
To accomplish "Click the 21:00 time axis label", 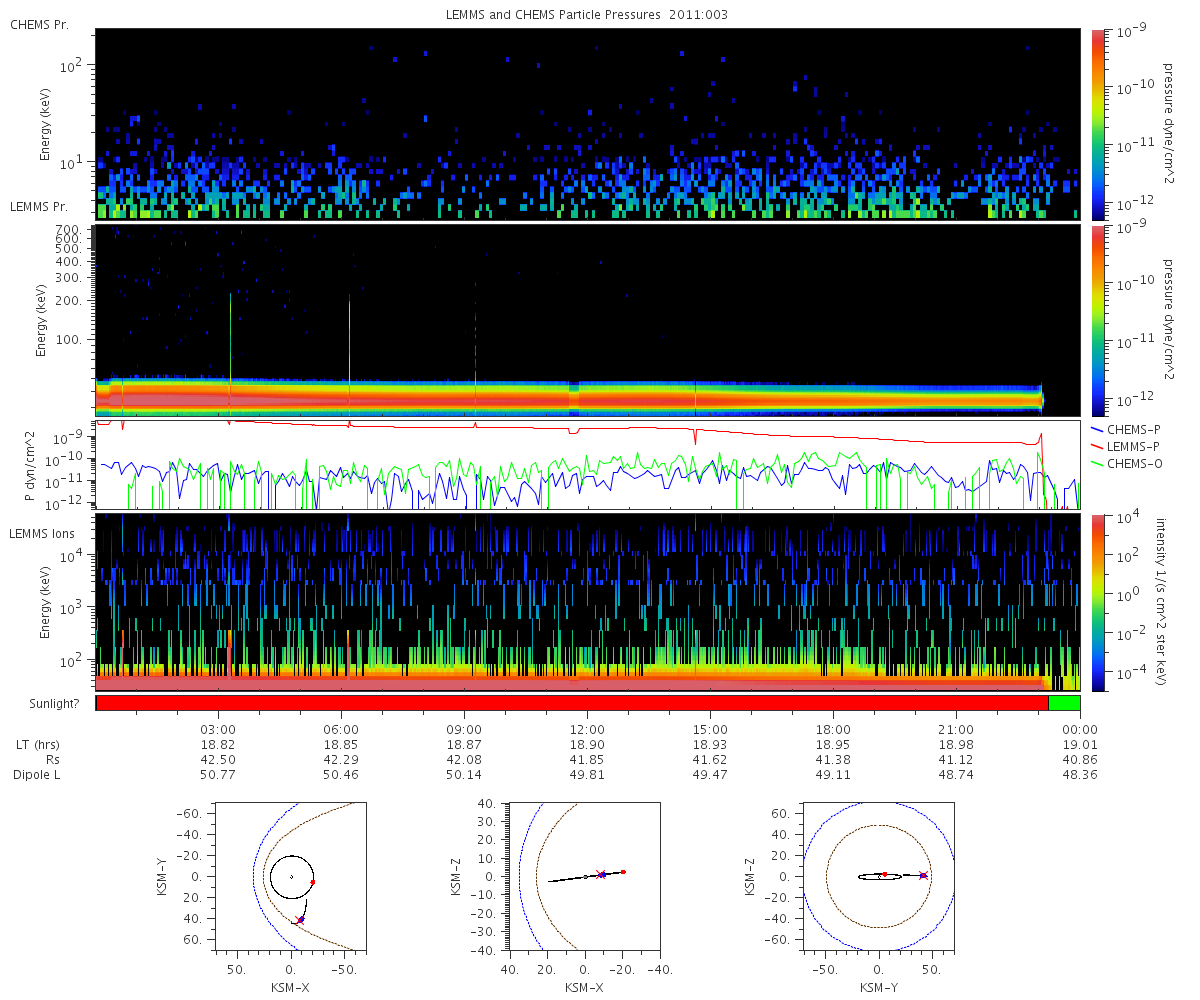I will coord(956,730).
